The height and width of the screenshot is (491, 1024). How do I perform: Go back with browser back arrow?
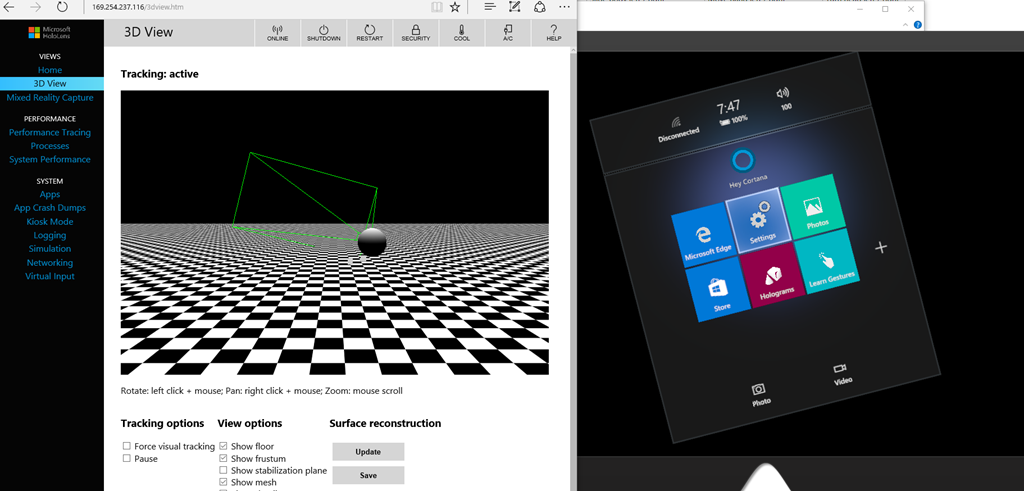9,7
